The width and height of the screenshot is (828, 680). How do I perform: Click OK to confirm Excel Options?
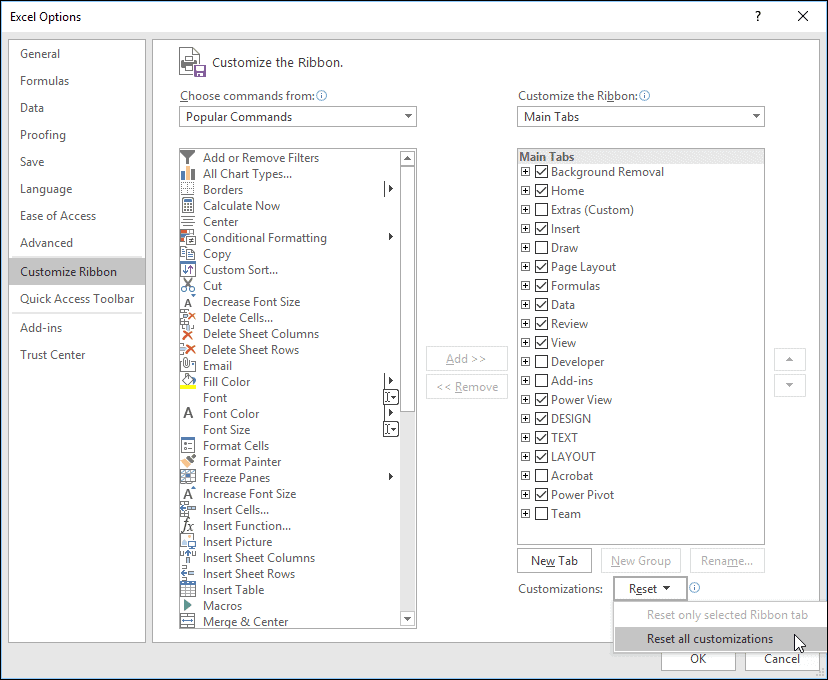pos(698,659)
